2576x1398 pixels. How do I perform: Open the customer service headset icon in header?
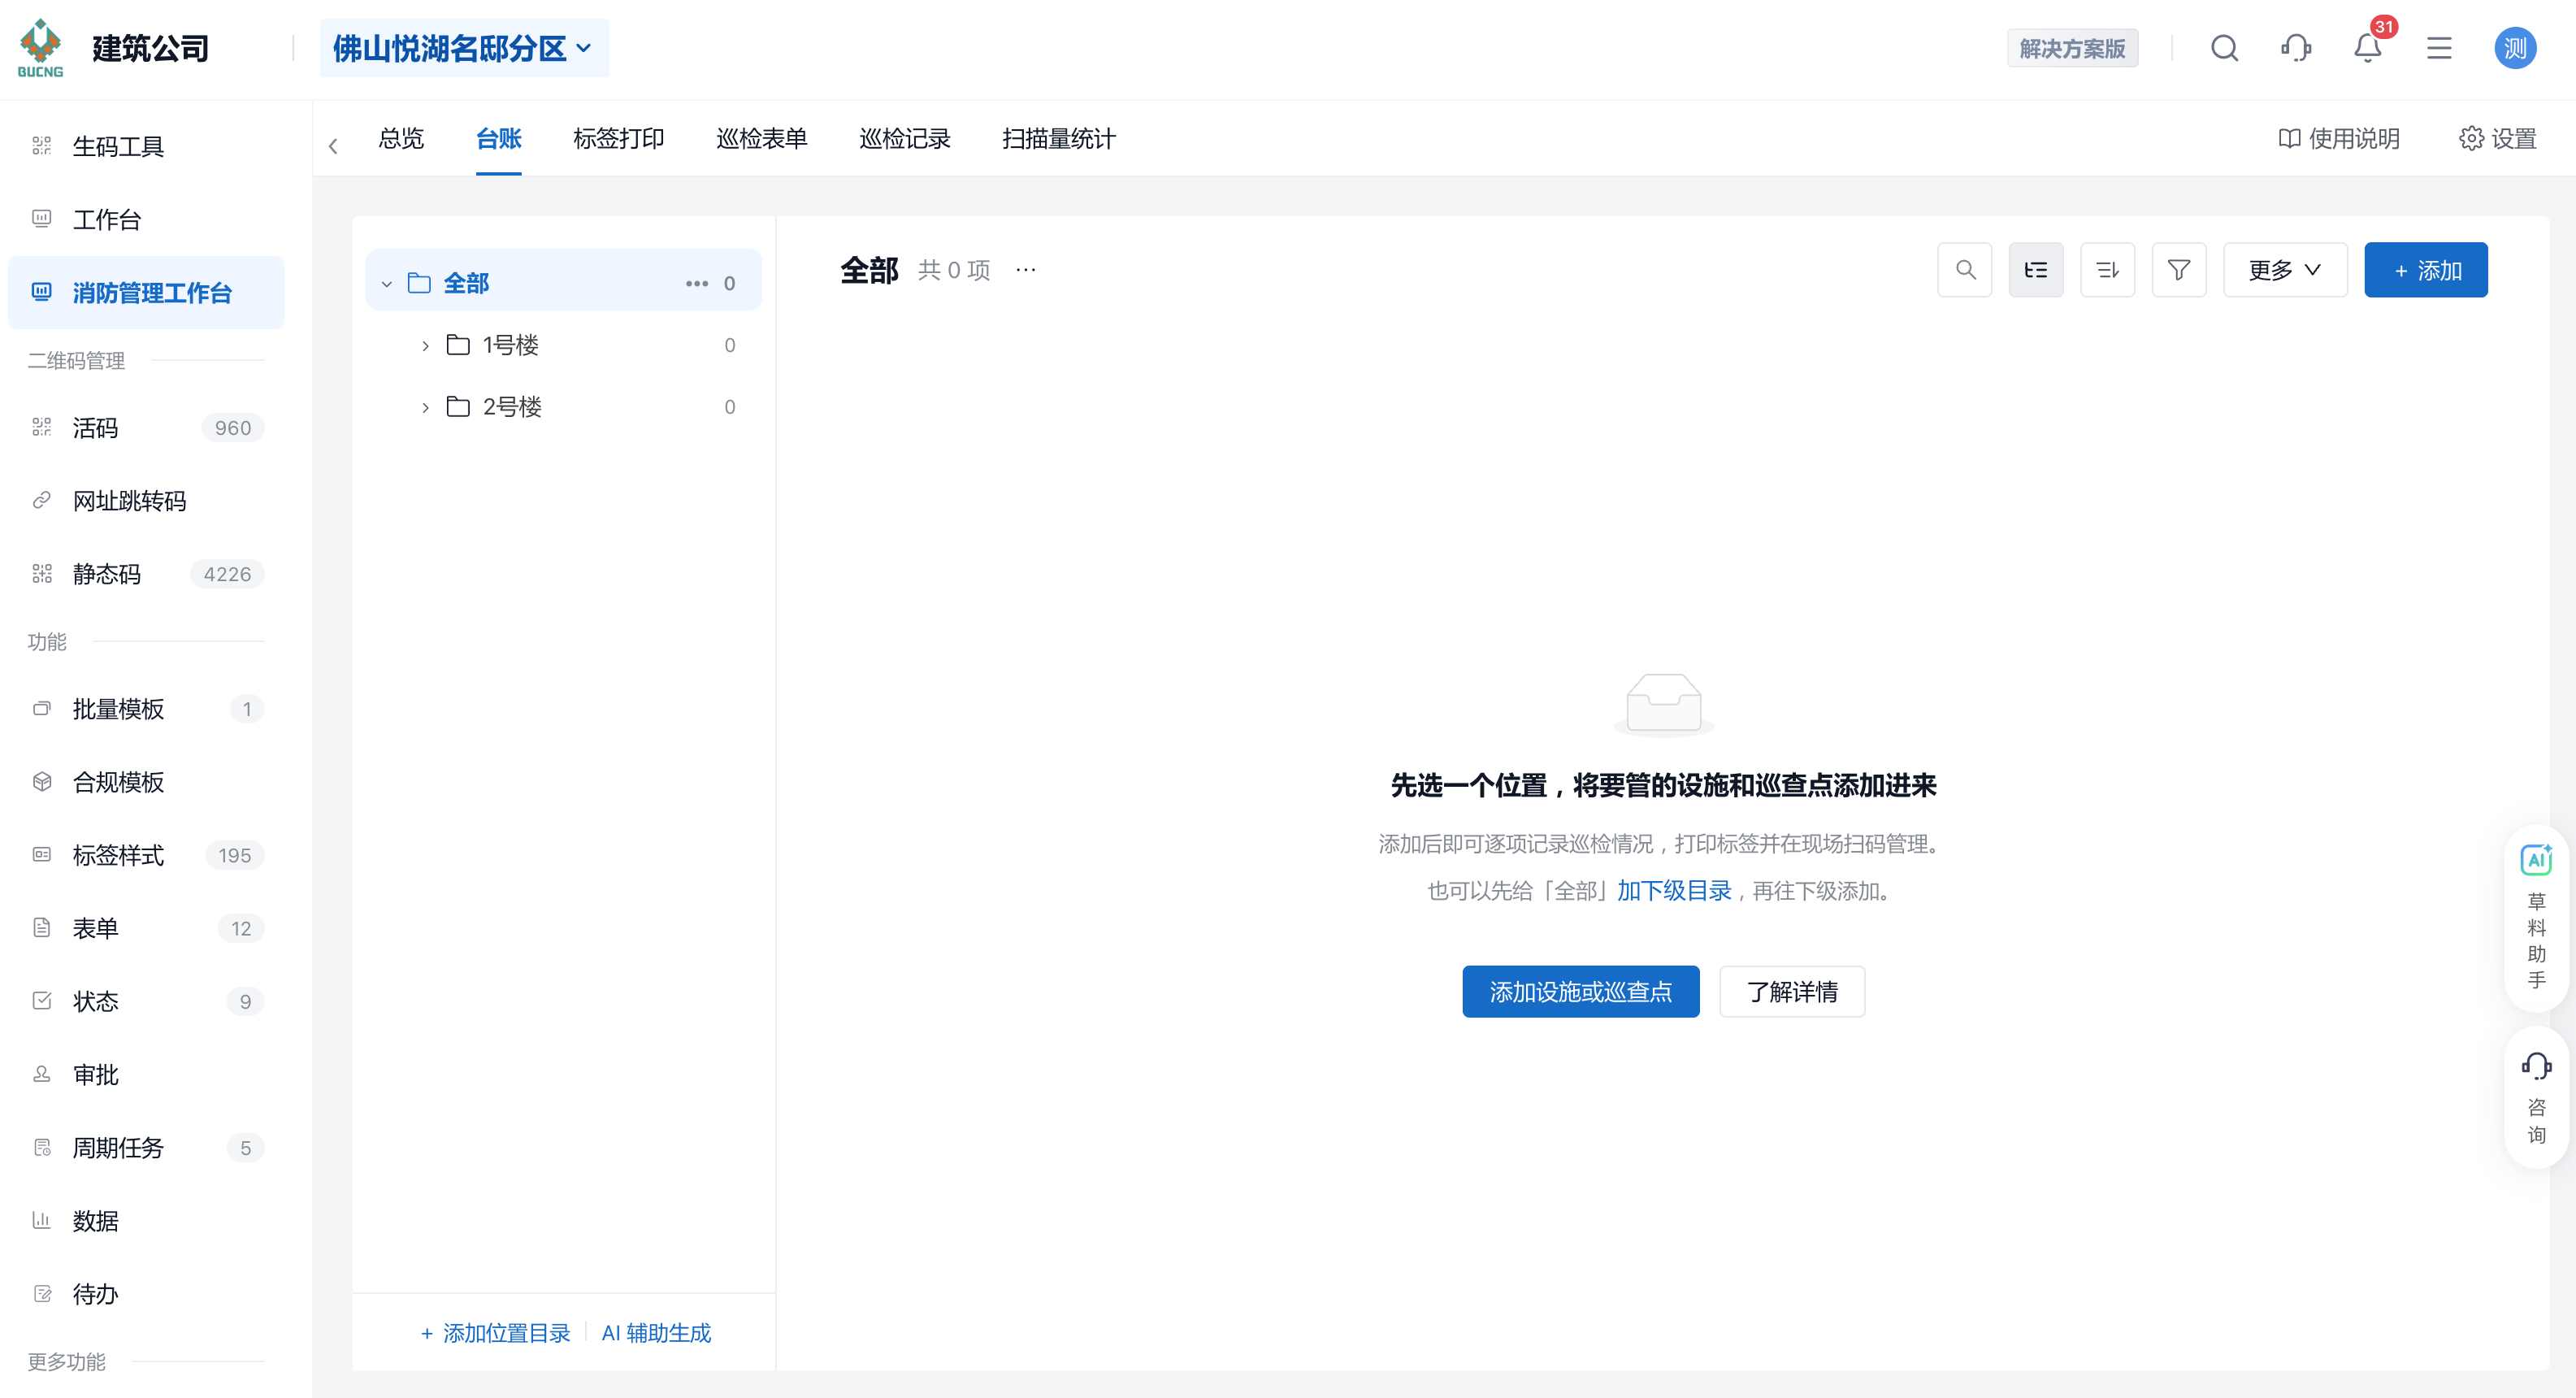click(2296, 48)
